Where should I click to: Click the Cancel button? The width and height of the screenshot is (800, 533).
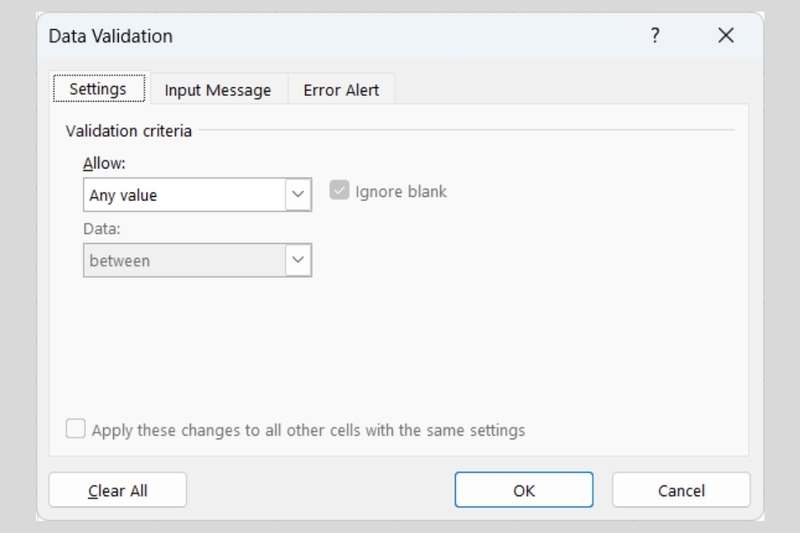[681, 490]
